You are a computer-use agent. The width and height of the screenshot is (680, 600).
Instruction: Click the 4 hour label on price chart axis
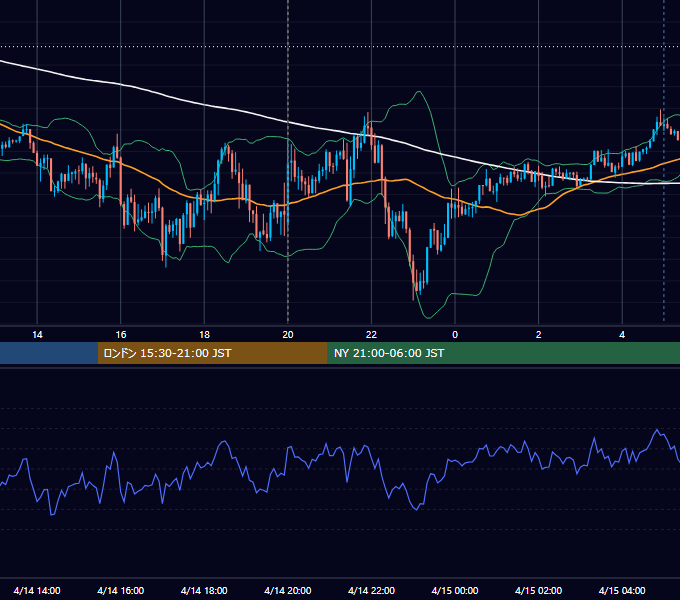[622, 335]
